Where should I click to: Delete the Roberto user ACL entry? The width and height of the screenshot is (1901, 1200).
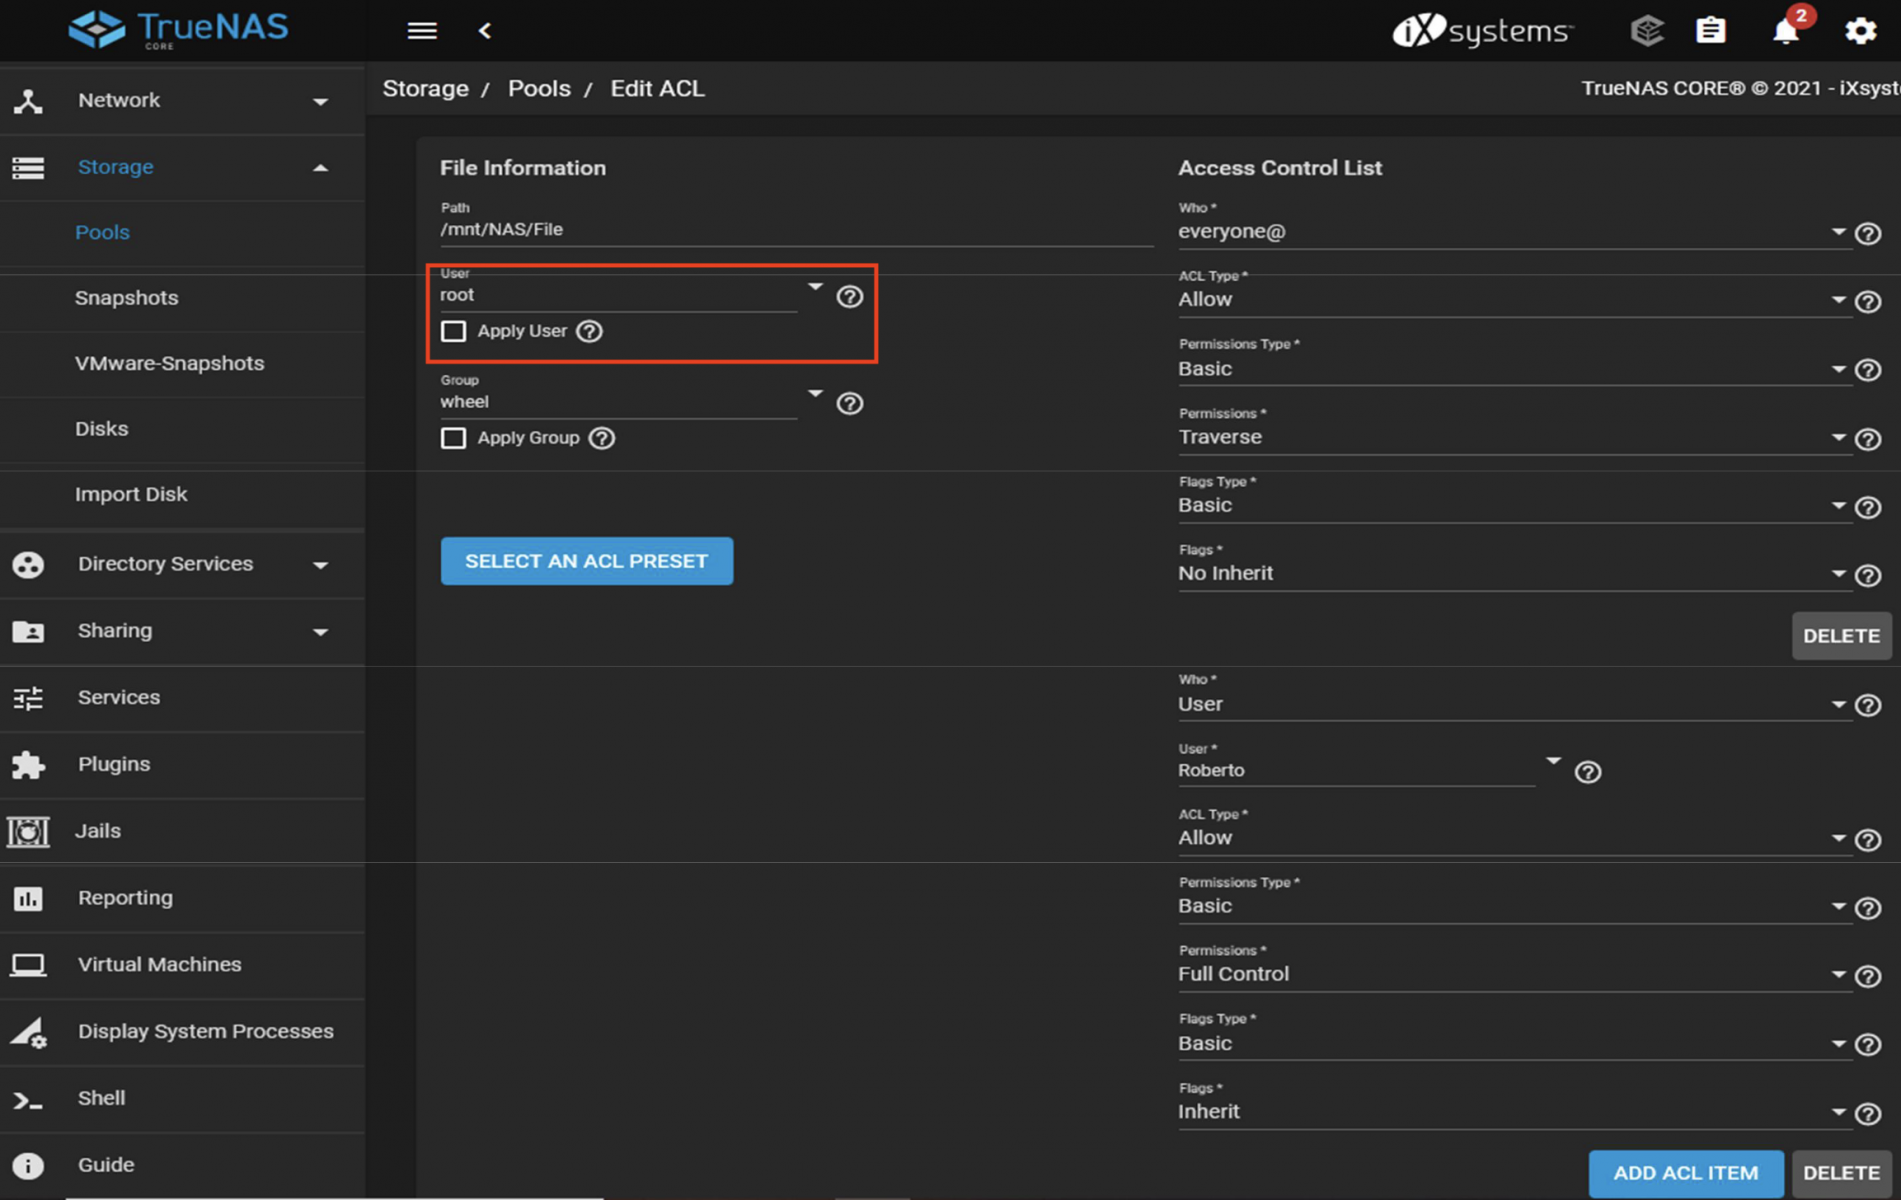1841,1174
